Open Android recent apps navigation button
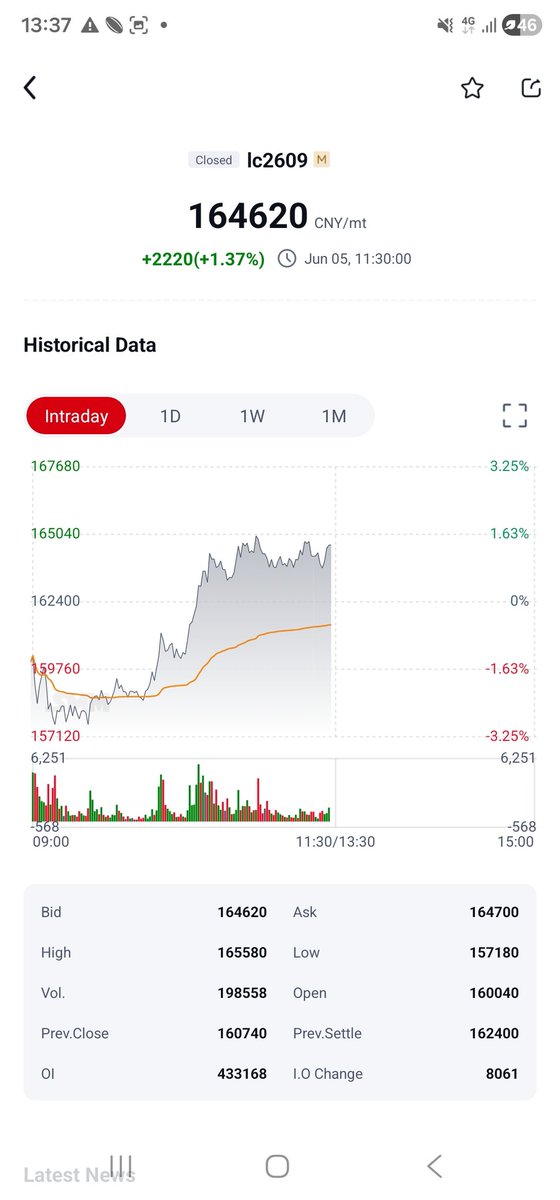 121,1165
